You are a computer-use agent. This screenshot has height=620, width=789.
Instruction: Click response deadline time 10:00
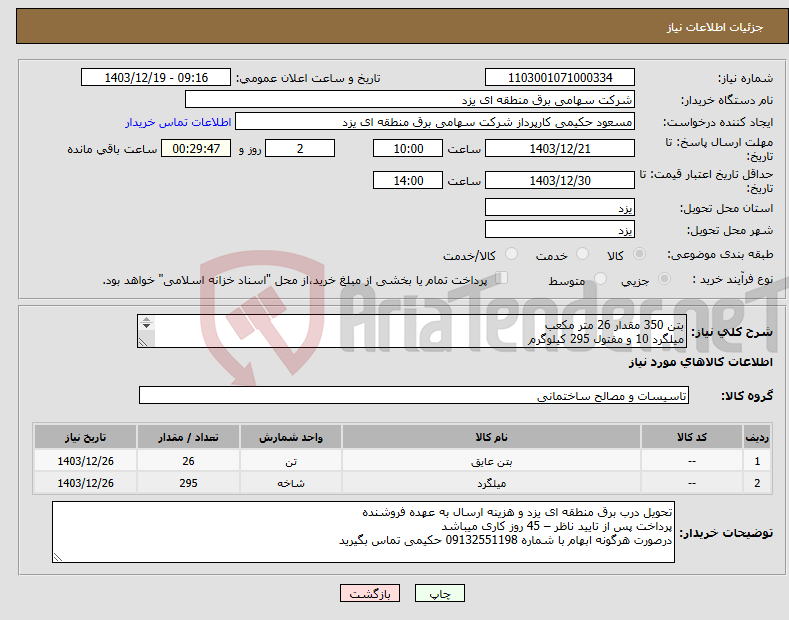coord(408,148)
